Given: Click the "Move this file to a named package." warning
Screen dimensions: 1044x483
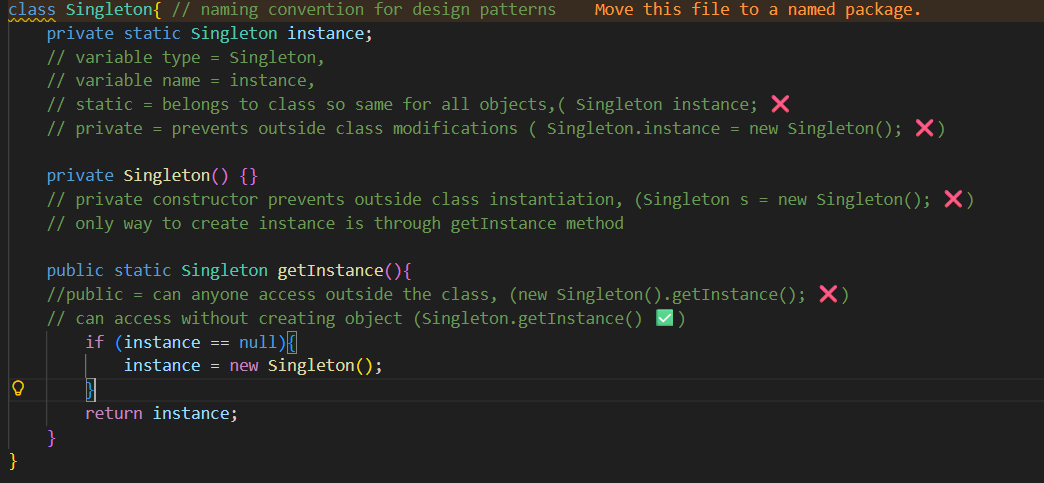Looking at the screenshot, I should point(758,10).
